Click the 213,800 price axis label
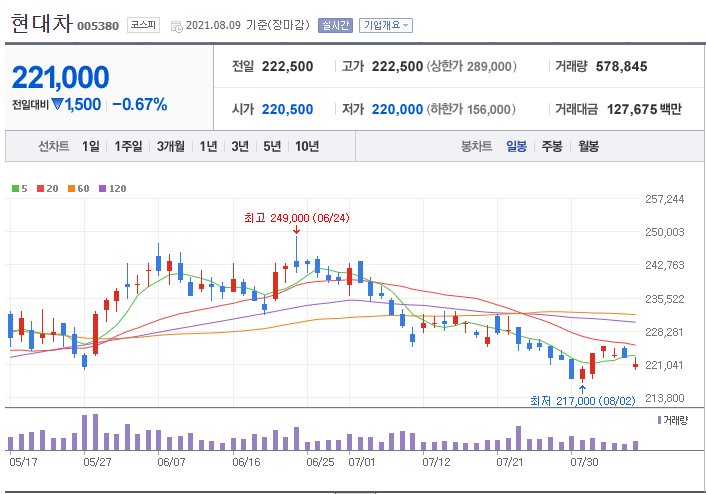The height and width of the screenshot is (494, 706). [665, 398]
